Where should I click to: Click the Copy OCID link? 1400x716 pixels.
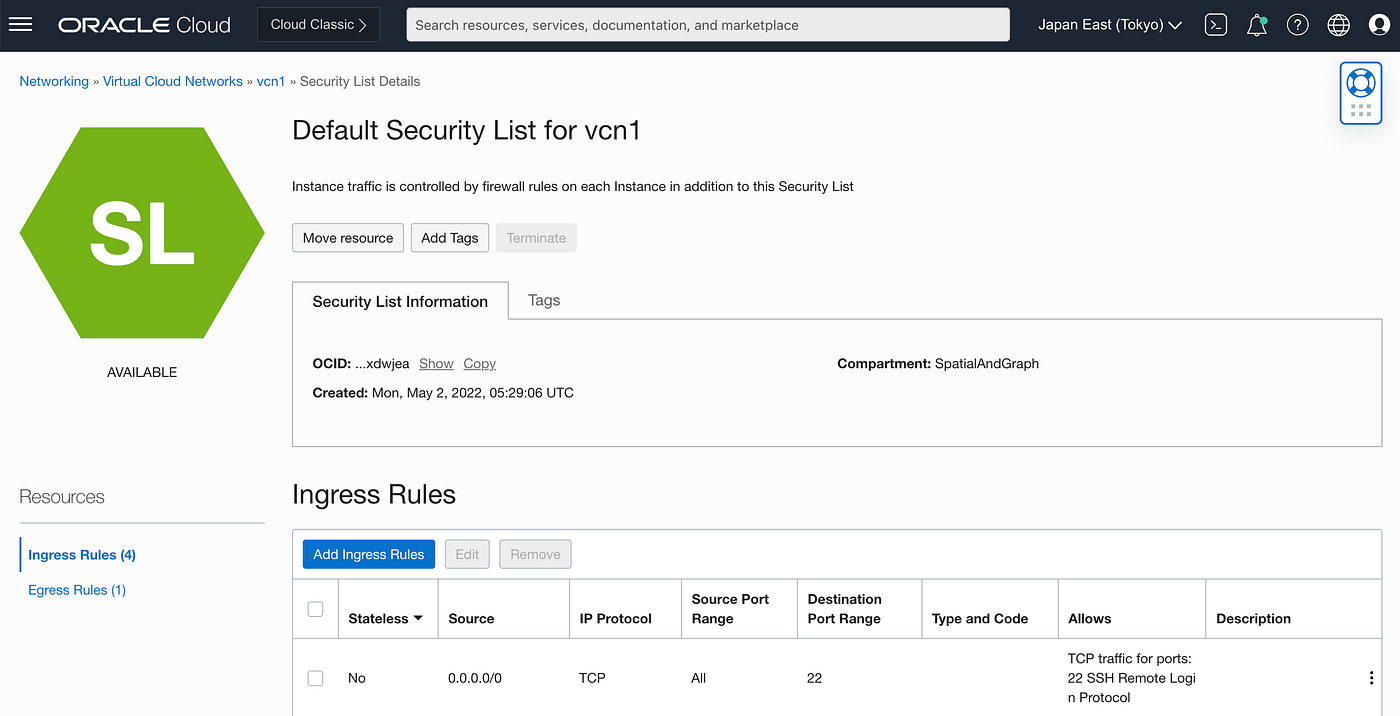tap(480, 364)
